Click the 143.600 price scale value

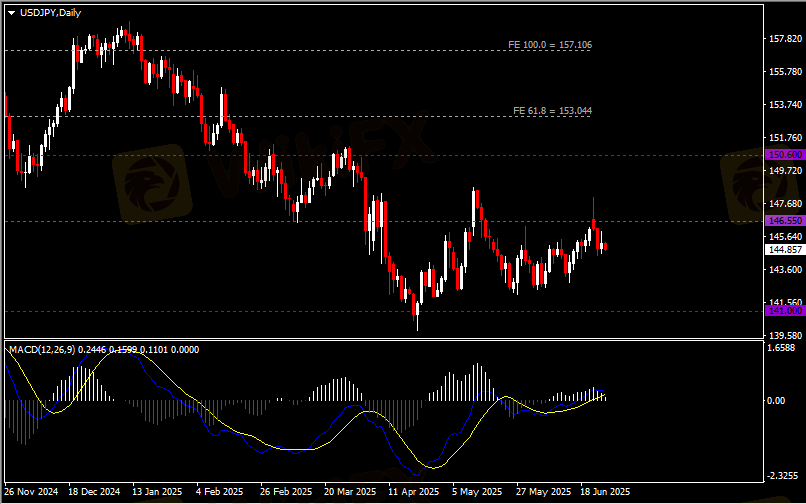tap(785, 269)
